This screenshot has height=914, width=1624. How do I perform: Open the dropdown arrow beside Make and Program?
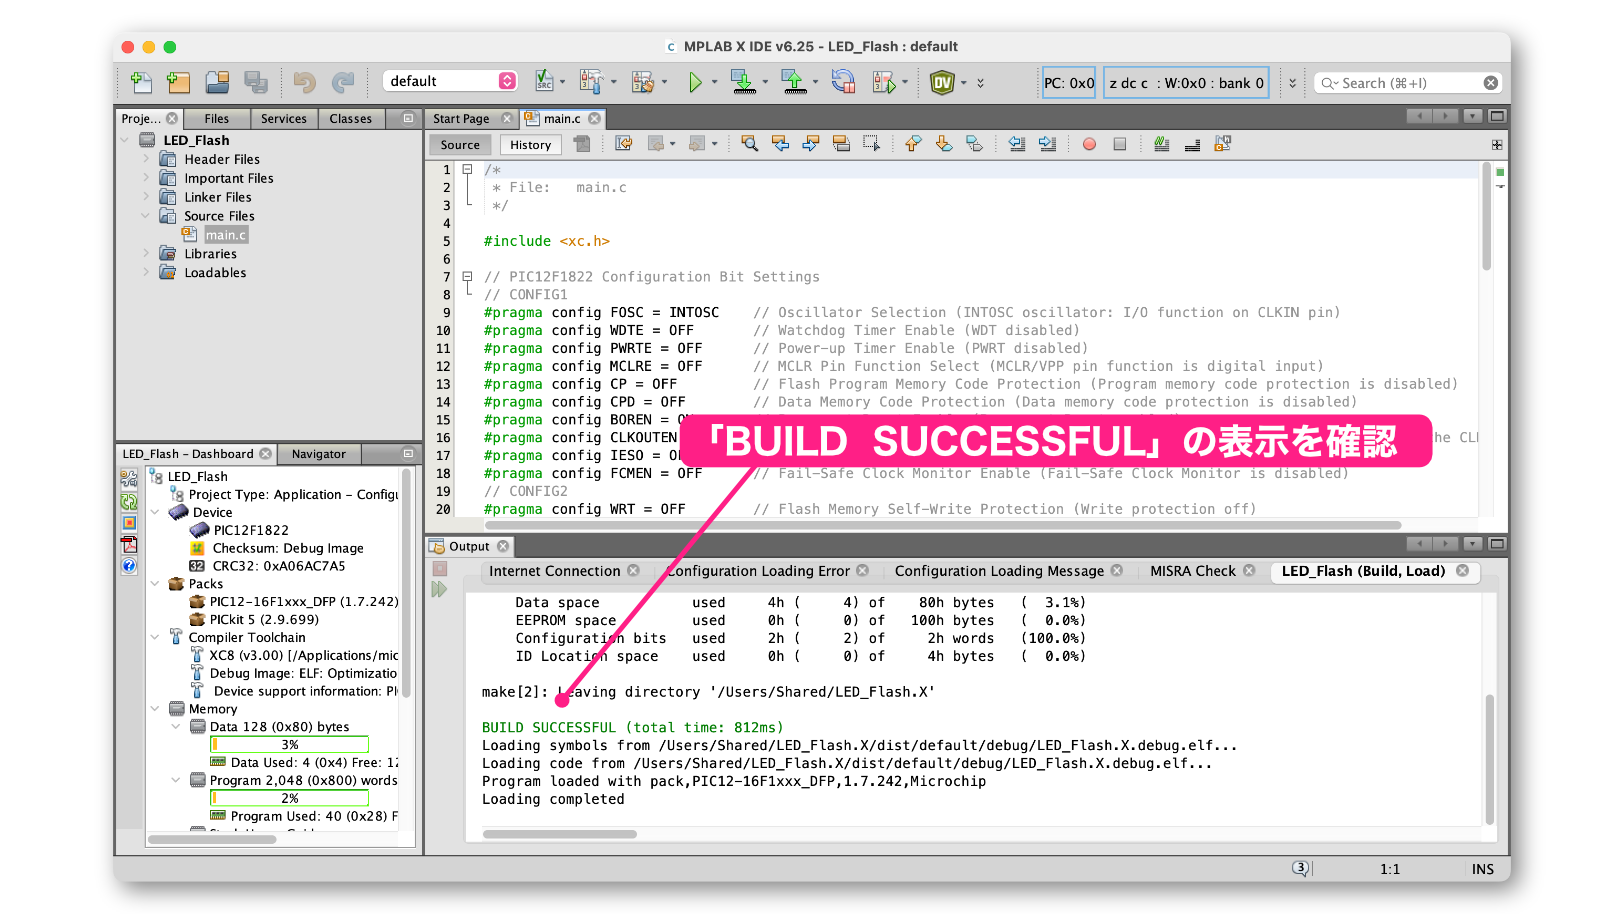pyautogui.click(x=765, y=83)
